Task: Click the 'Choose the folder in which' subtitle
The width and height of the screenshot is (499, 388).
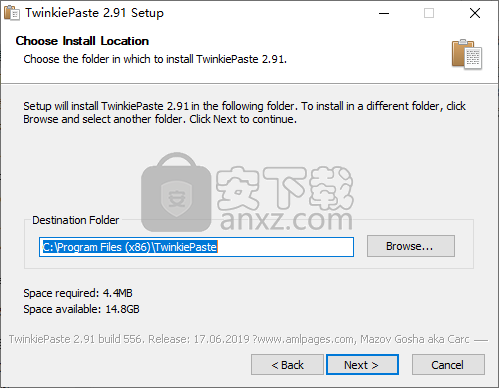Action: pos(155,59)
